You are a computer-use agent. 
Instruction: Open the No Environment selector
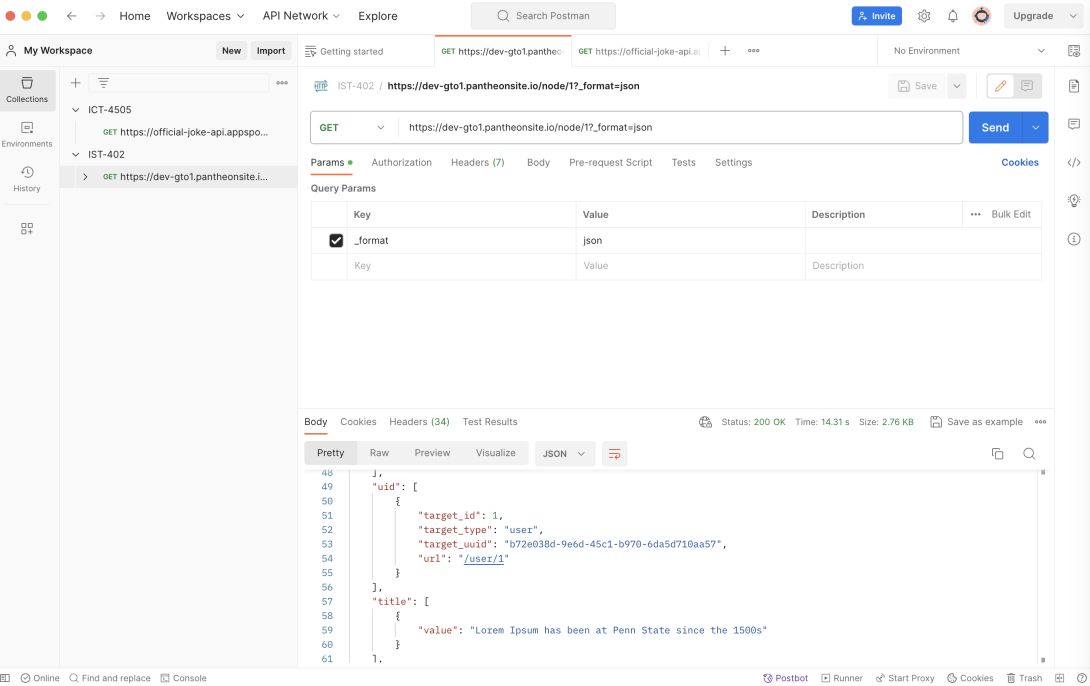968,51
